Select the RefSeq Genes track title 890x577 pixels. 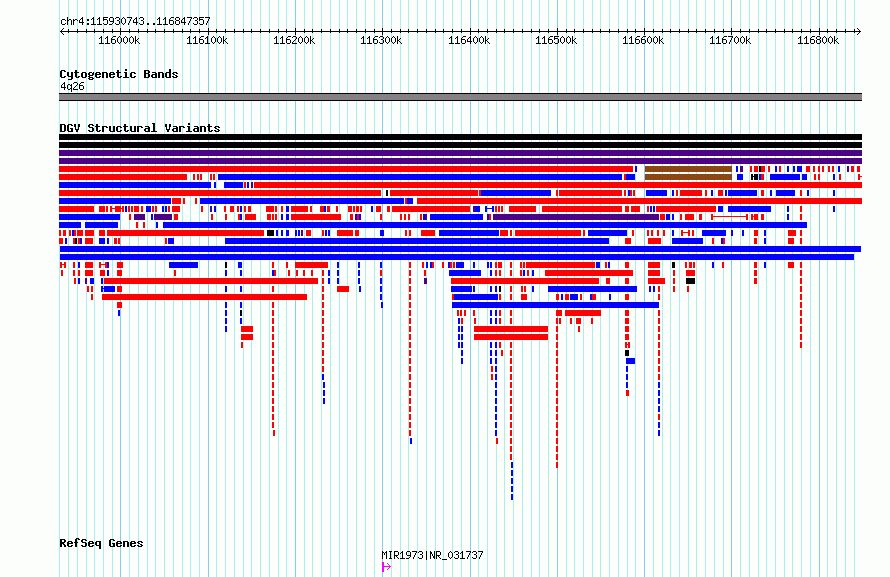point(101,543)
